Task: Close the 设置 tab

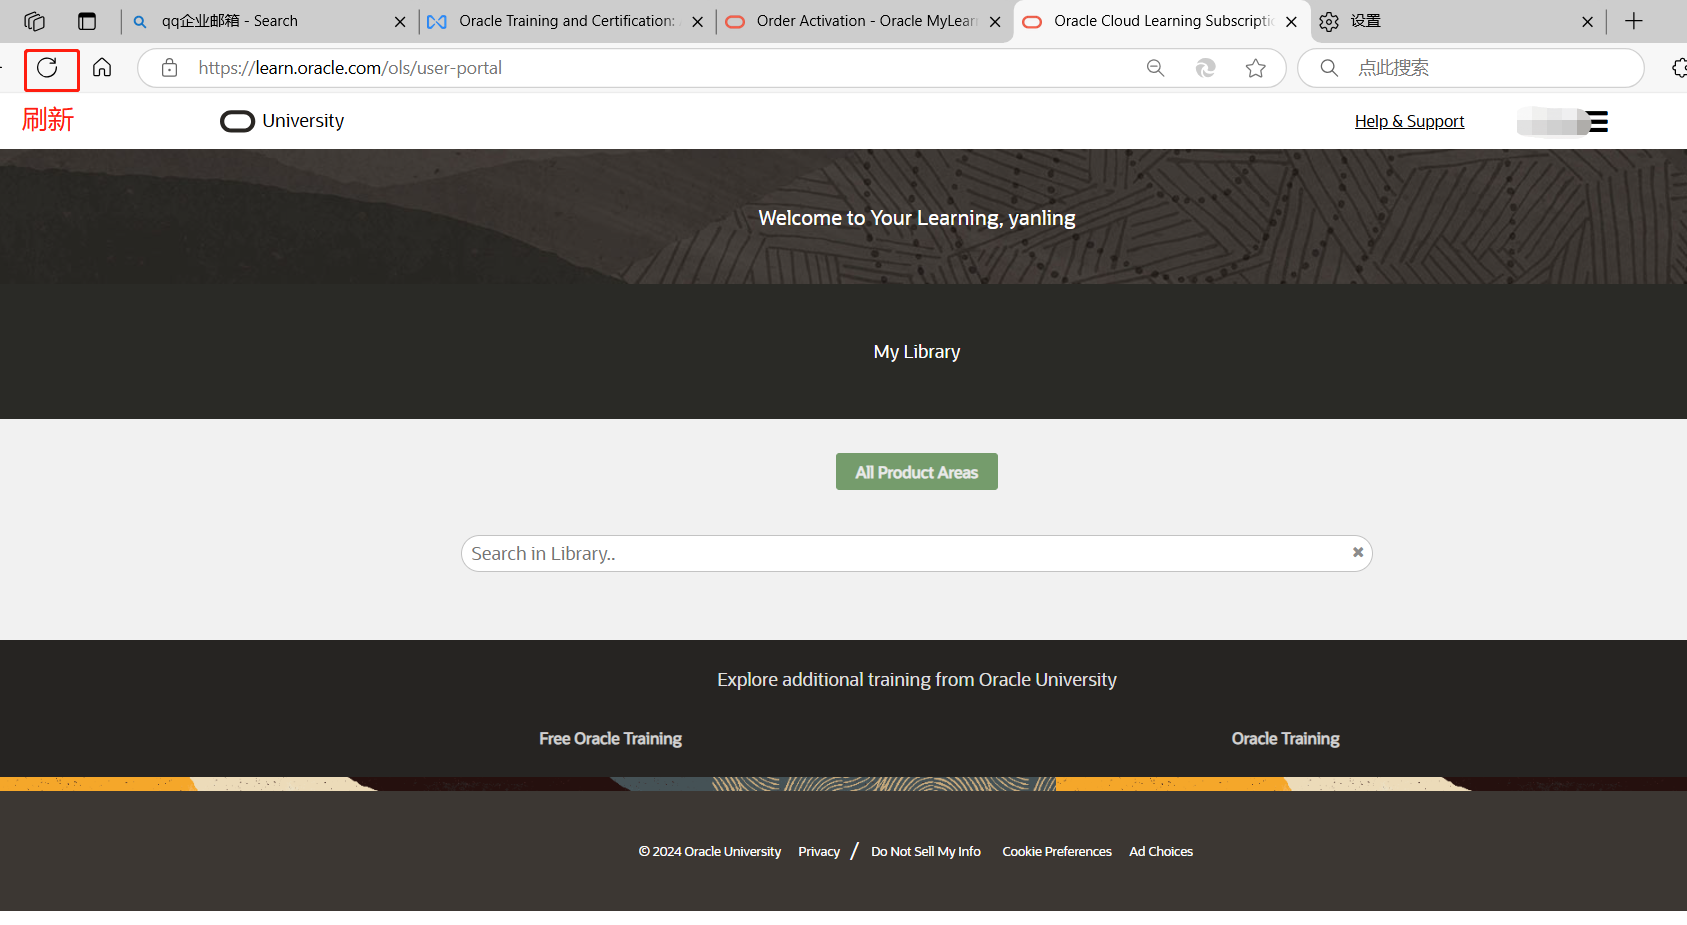Action: point(1588,21)
